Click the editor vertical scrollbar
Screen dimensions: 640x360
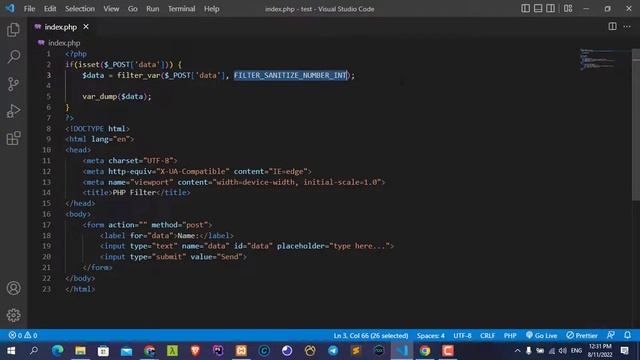coord(636,124)
